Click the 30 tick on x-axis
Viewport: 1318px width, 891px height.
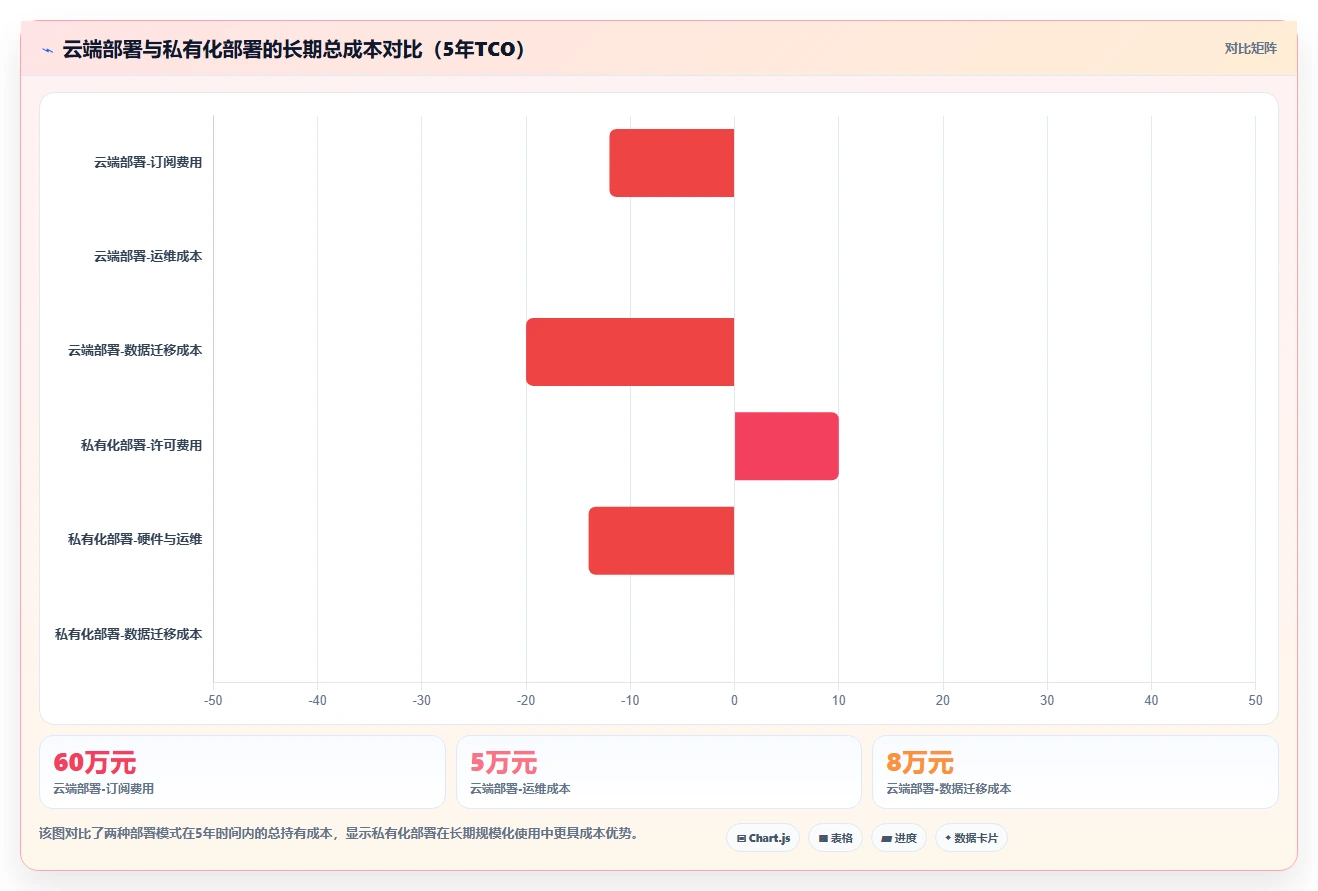point(1047,701)
